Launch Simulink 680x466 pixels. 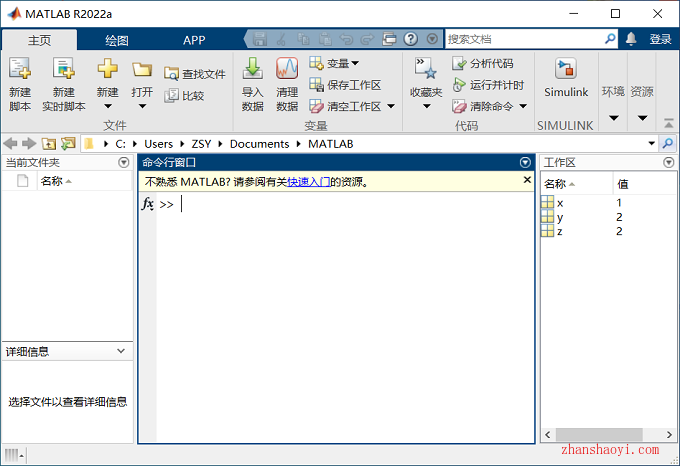pos(566,78)
